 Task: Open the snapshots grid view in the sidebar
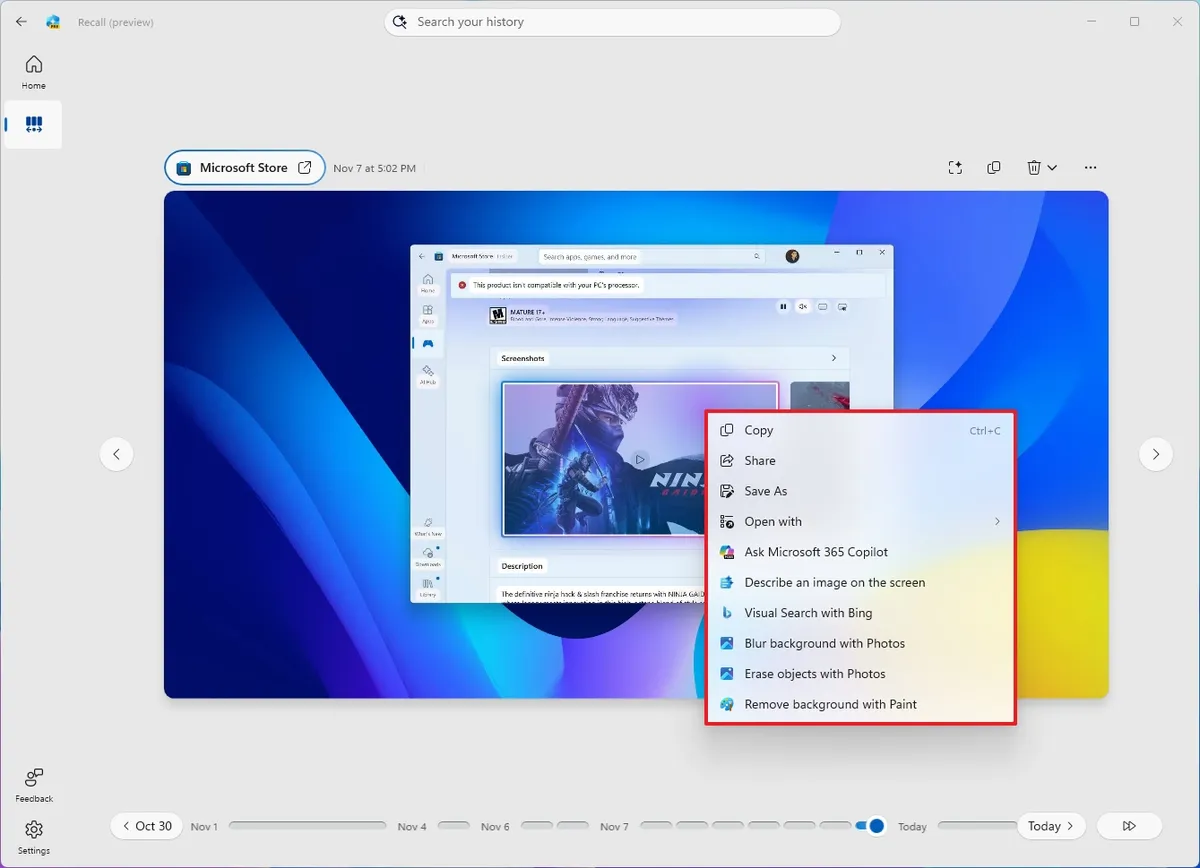click(x=33, y=124)
